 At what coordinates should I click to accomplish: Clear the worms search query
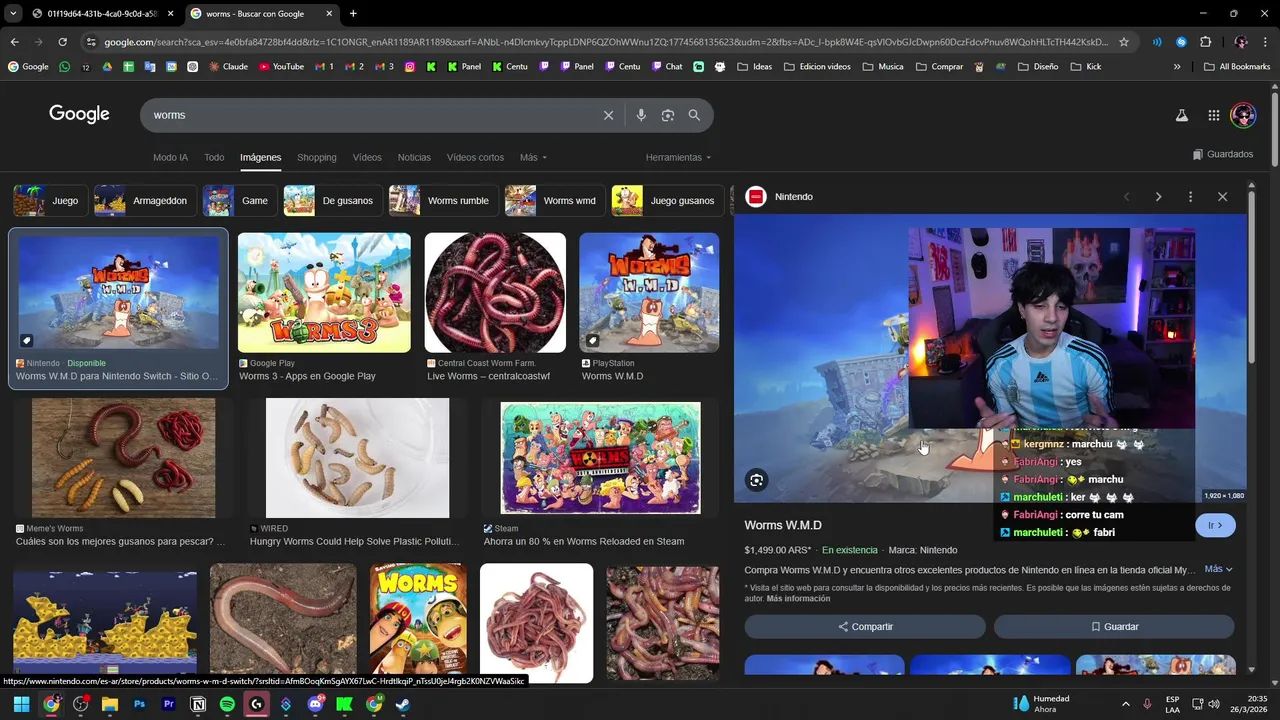[x=608, y=115]
